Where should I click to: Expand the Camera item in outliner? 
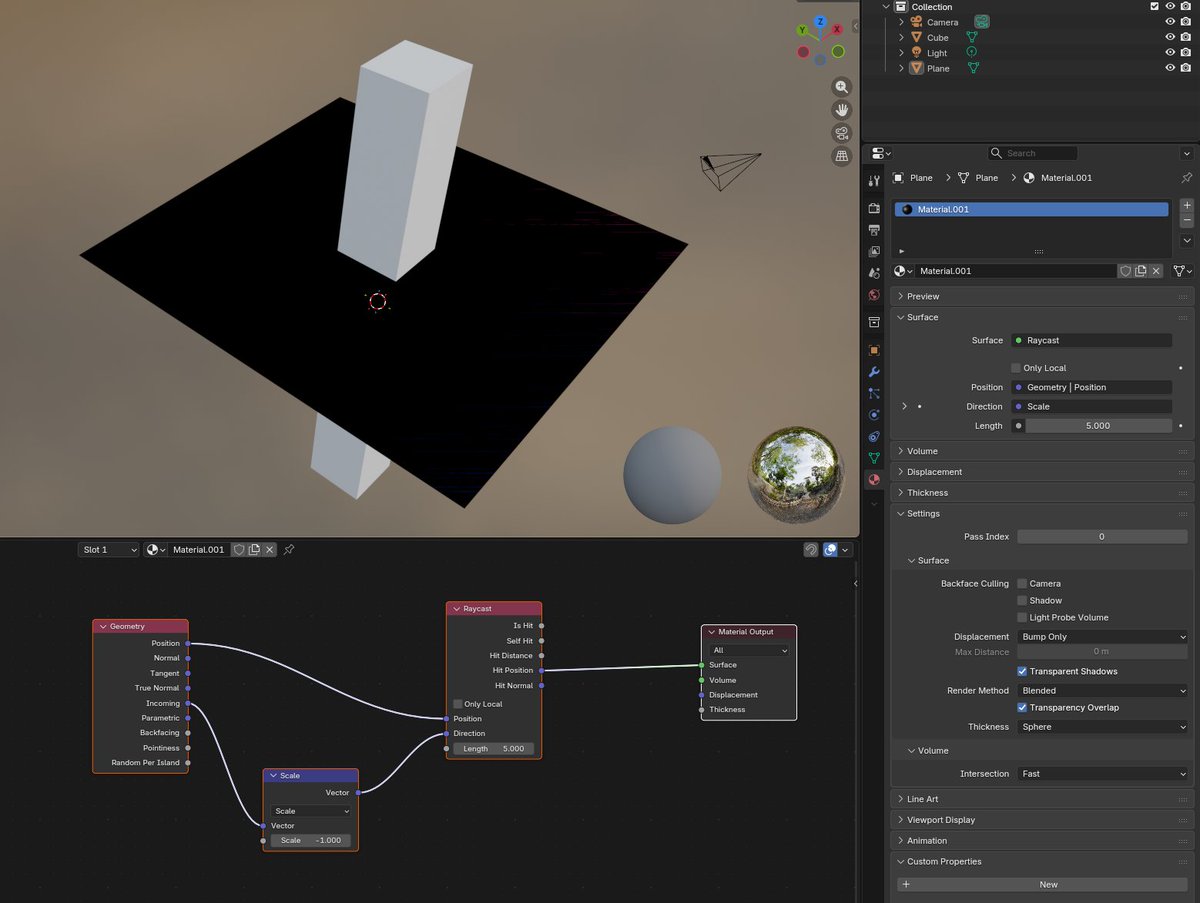901,22
